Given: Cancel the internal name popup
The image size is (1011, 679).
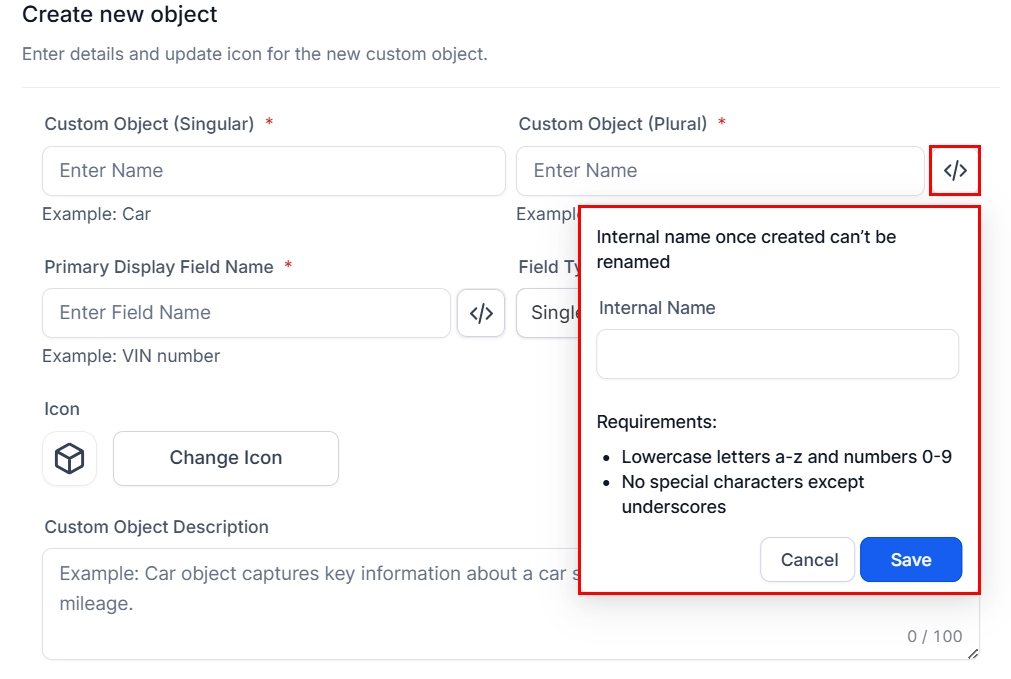Looking at the screenshot, I should pyautogui.click(x=808, y=560).
